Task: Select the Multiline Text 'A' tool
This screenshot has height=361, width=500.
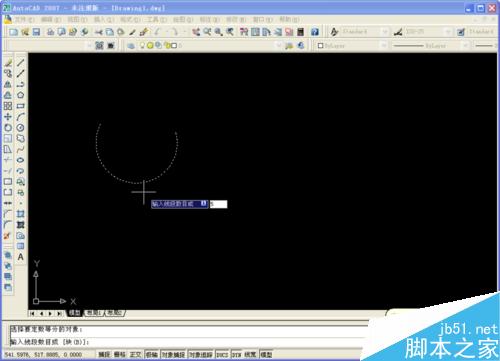Action: [x=21, y=257]
